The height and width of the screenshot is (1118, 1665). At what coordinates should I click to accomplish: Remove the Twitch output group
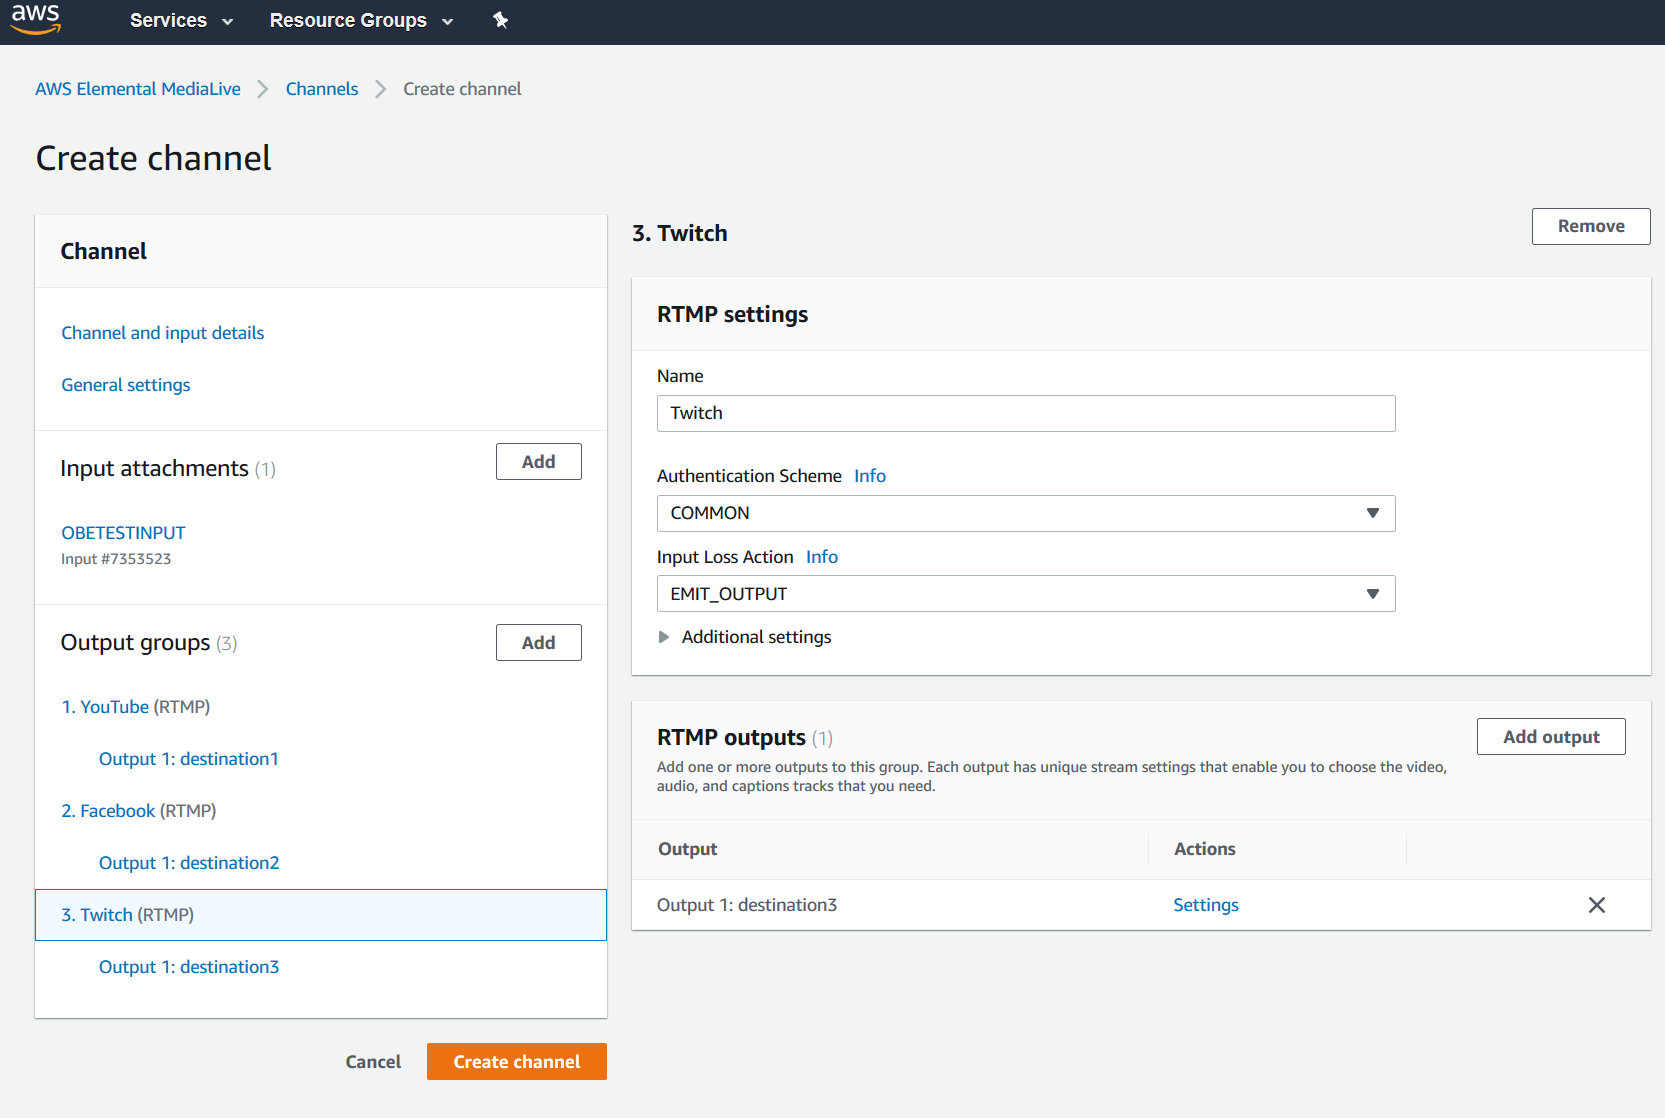click(1591, 227)
